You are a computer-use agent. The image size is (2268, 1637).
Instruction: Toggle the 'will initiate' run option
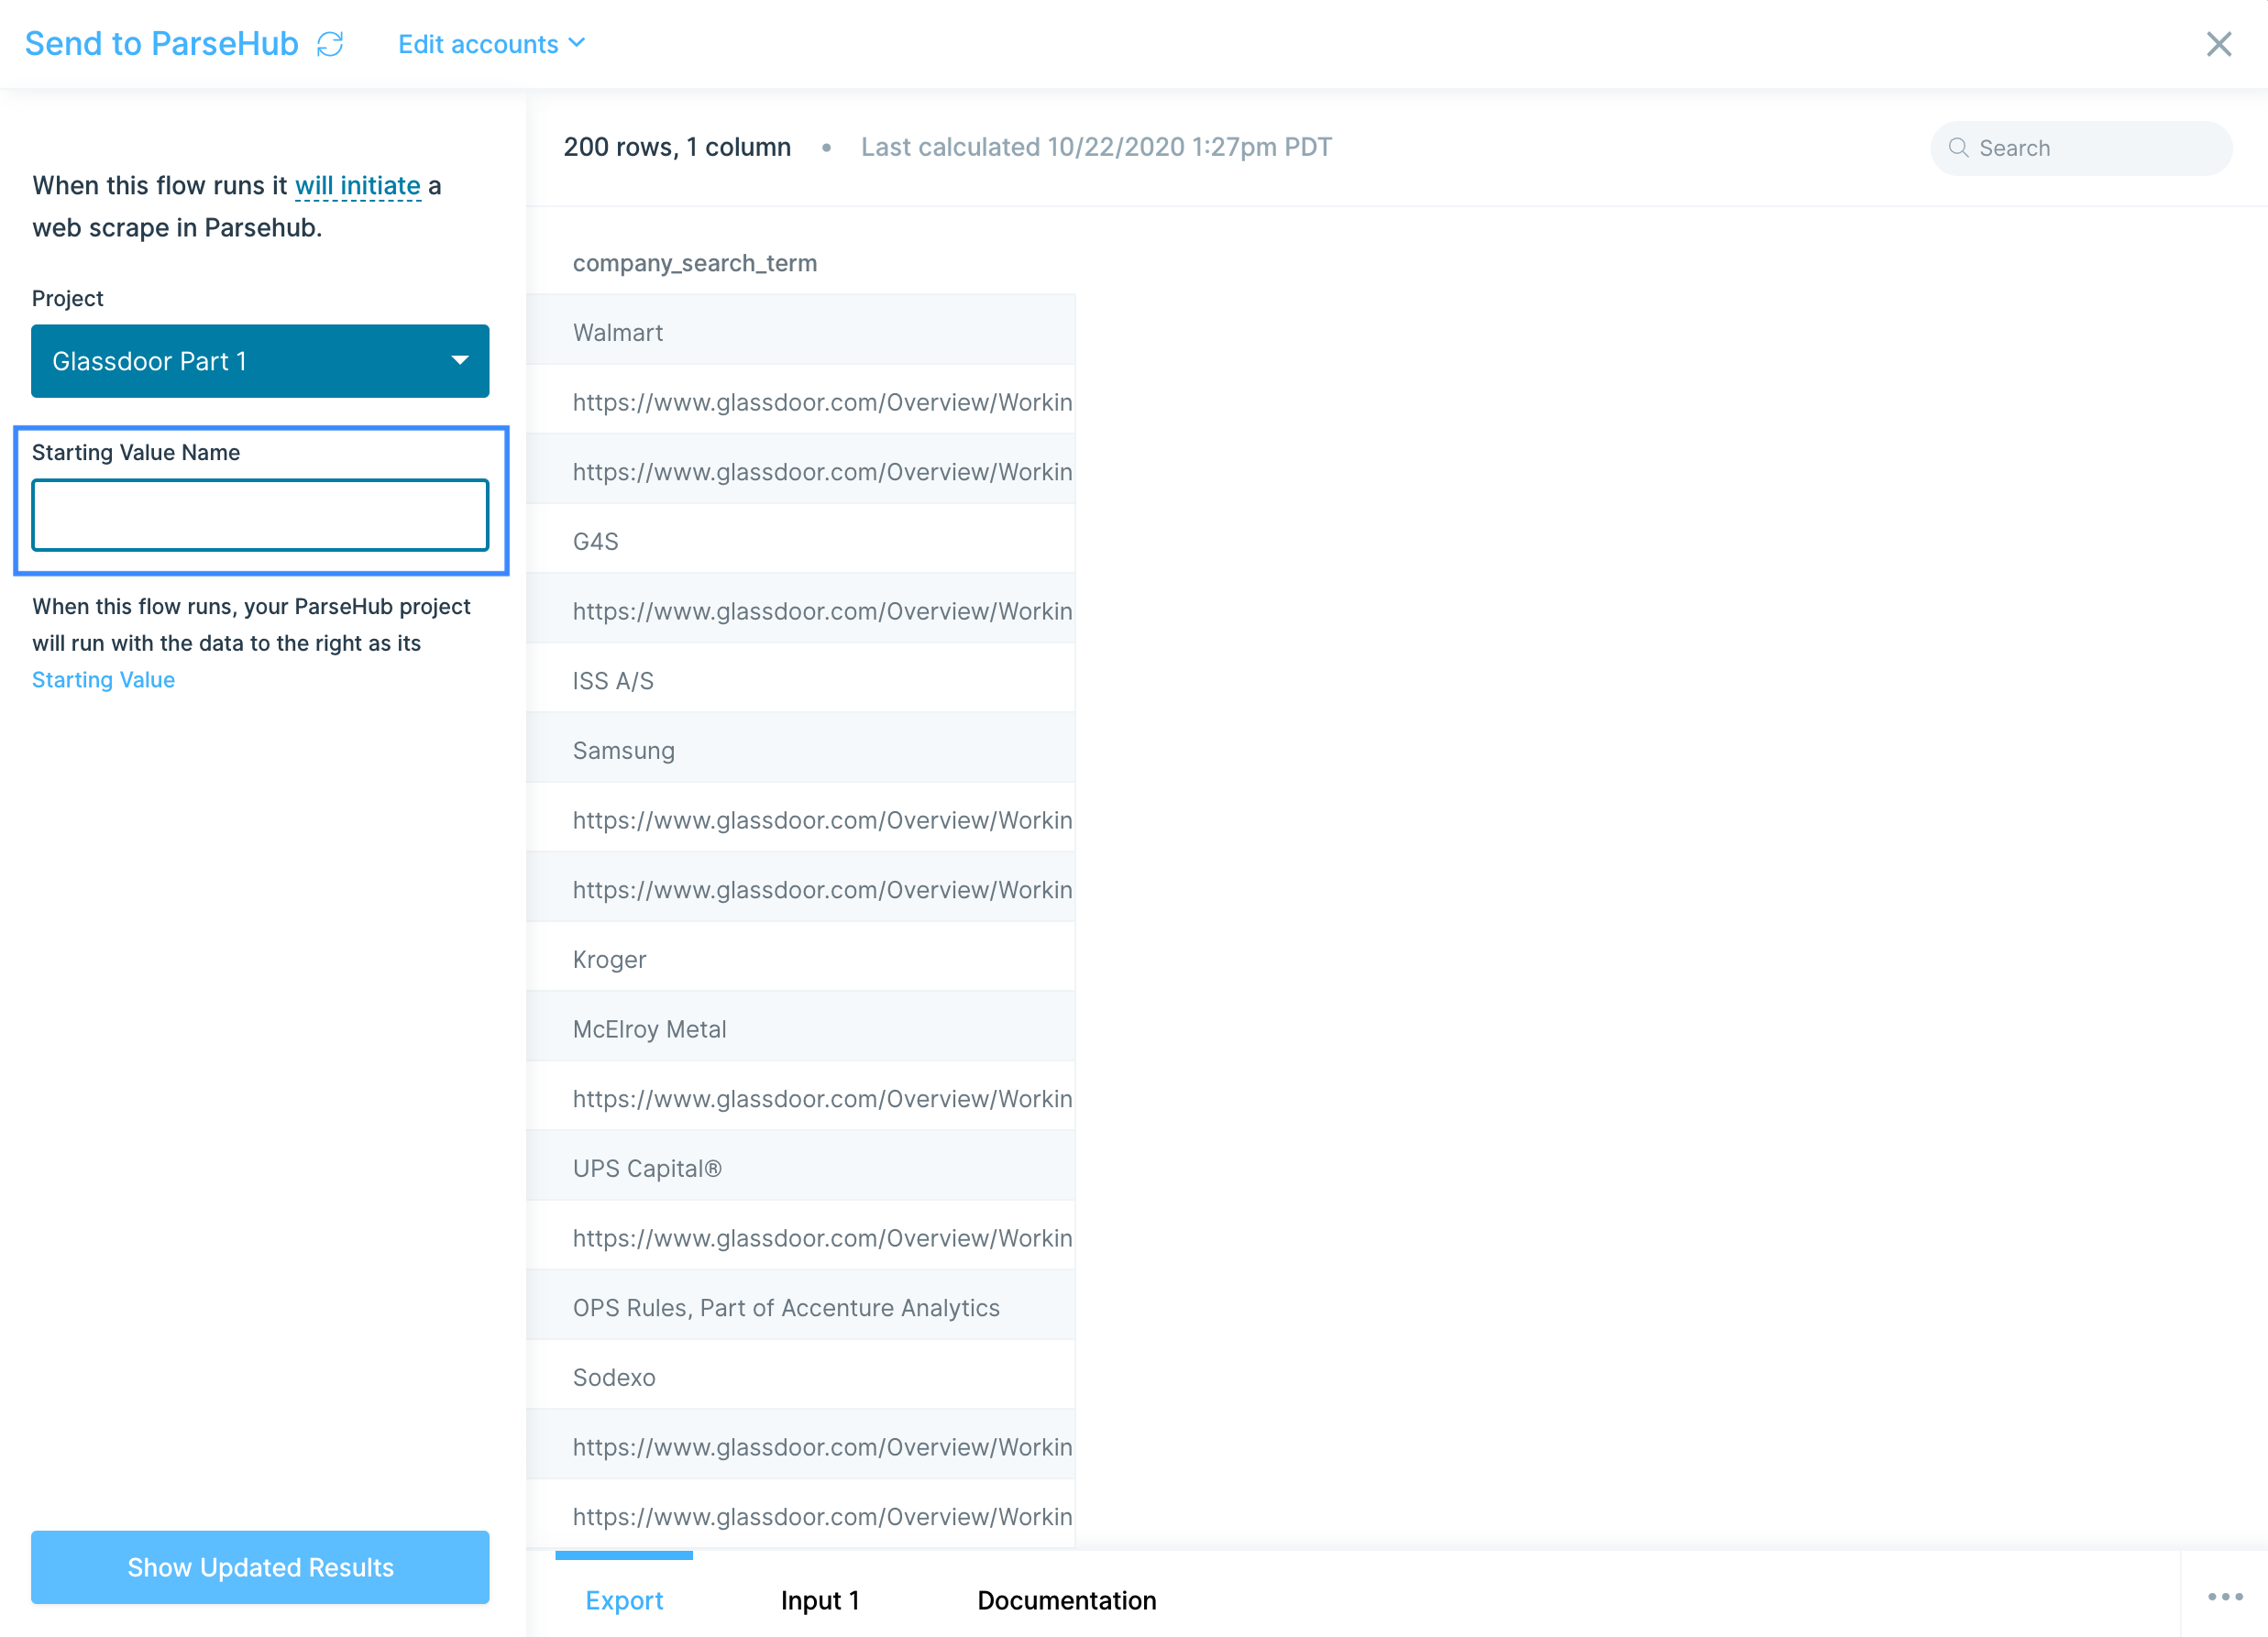(357, 186)
